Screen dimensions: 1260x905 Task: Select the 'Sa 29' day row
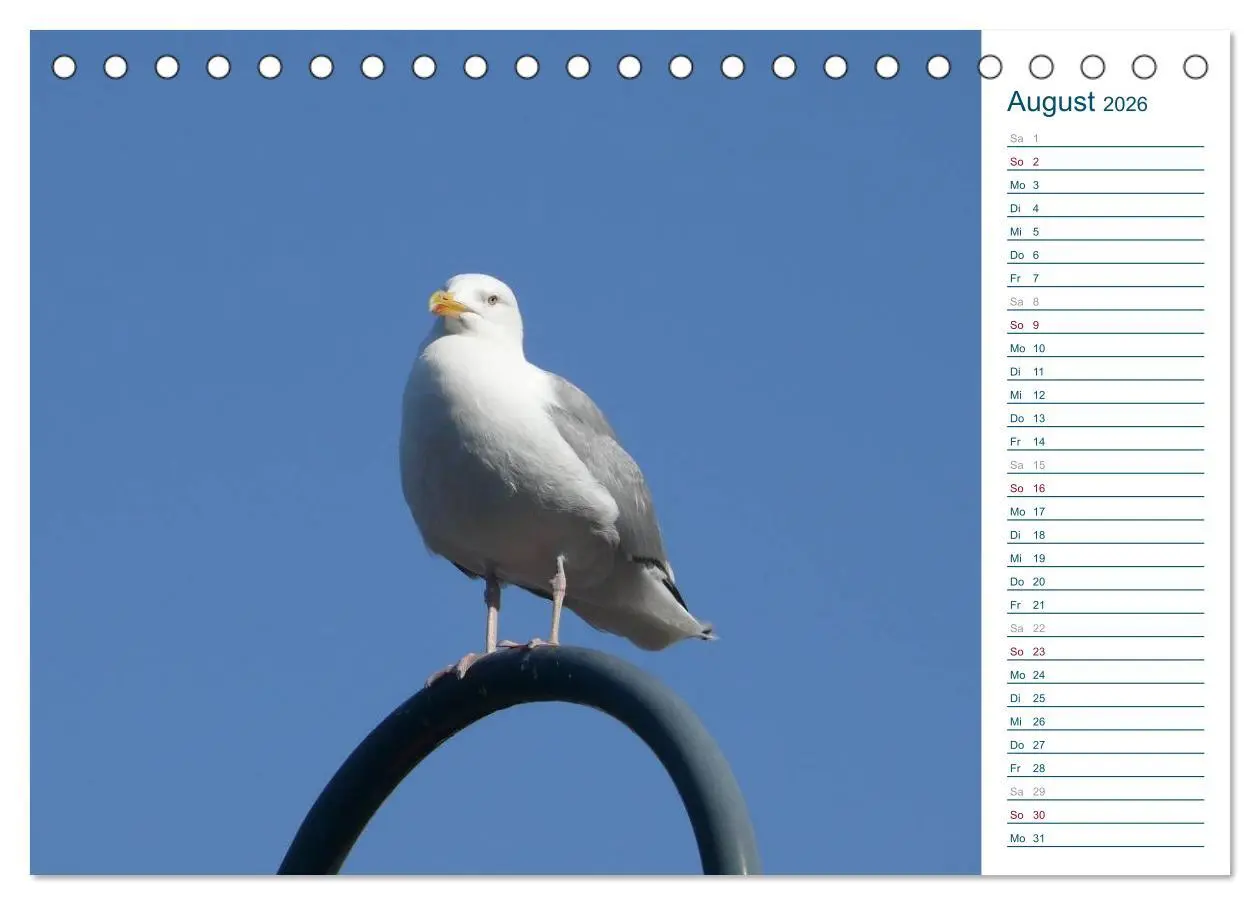(1105, 791)
